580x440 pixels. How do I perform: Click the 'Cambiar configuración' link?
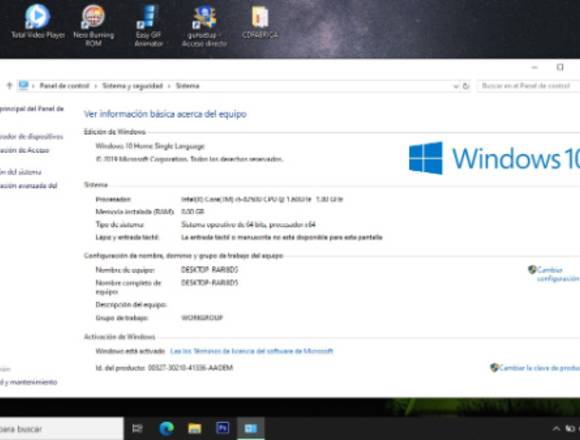coord(554,274)
